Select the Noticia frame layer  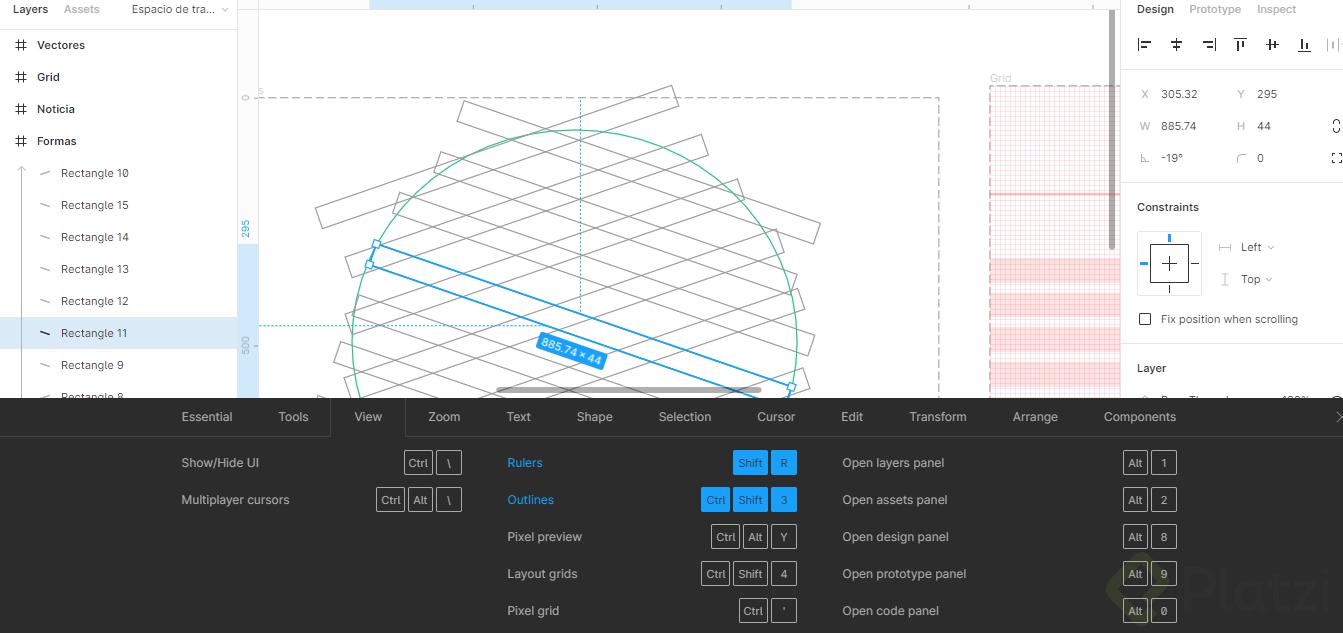[118, 109]
